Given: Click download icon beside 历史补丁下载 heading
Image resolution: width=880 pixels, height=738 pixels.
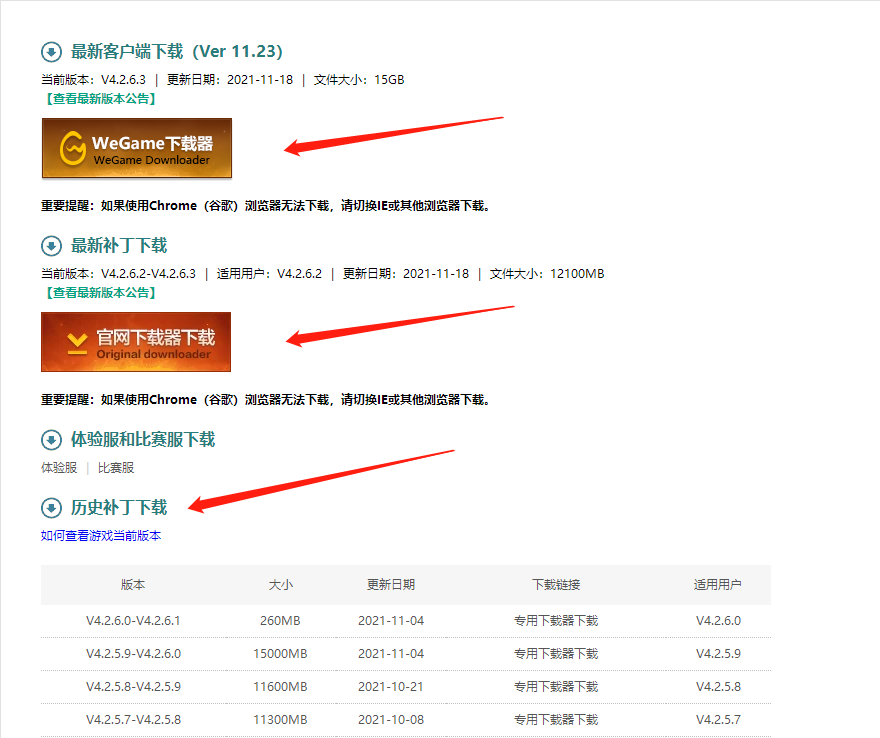Looking at the screenshot, I should pyautogui.click(x=51, y=508).
